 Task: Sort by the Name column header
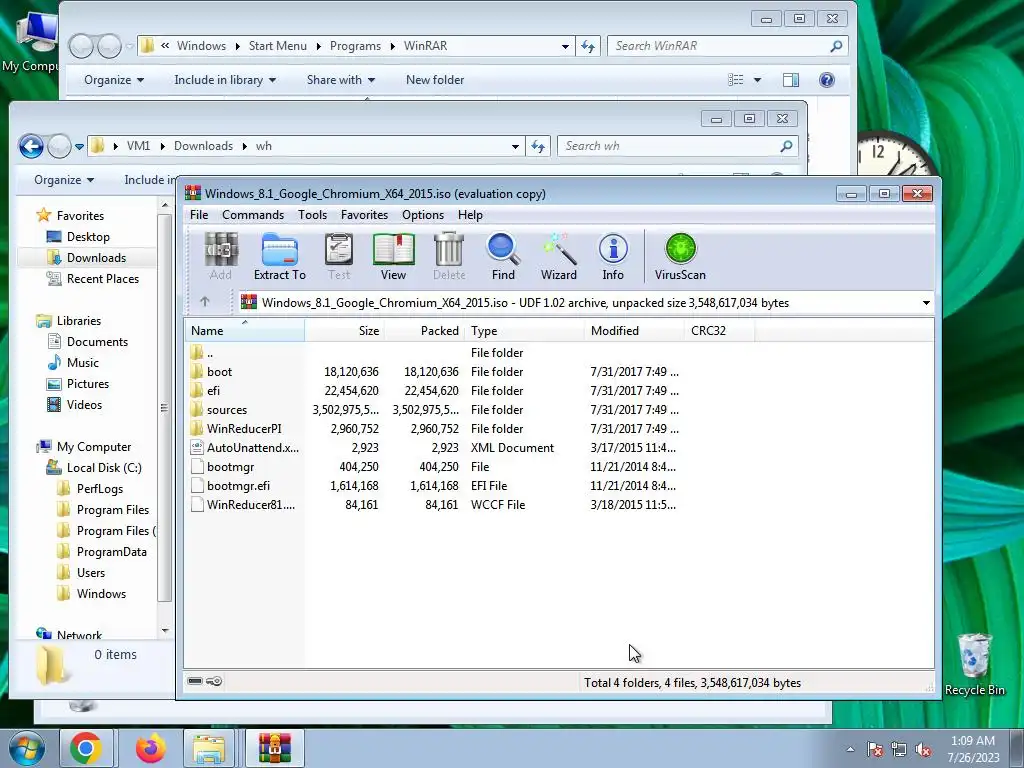244,330
